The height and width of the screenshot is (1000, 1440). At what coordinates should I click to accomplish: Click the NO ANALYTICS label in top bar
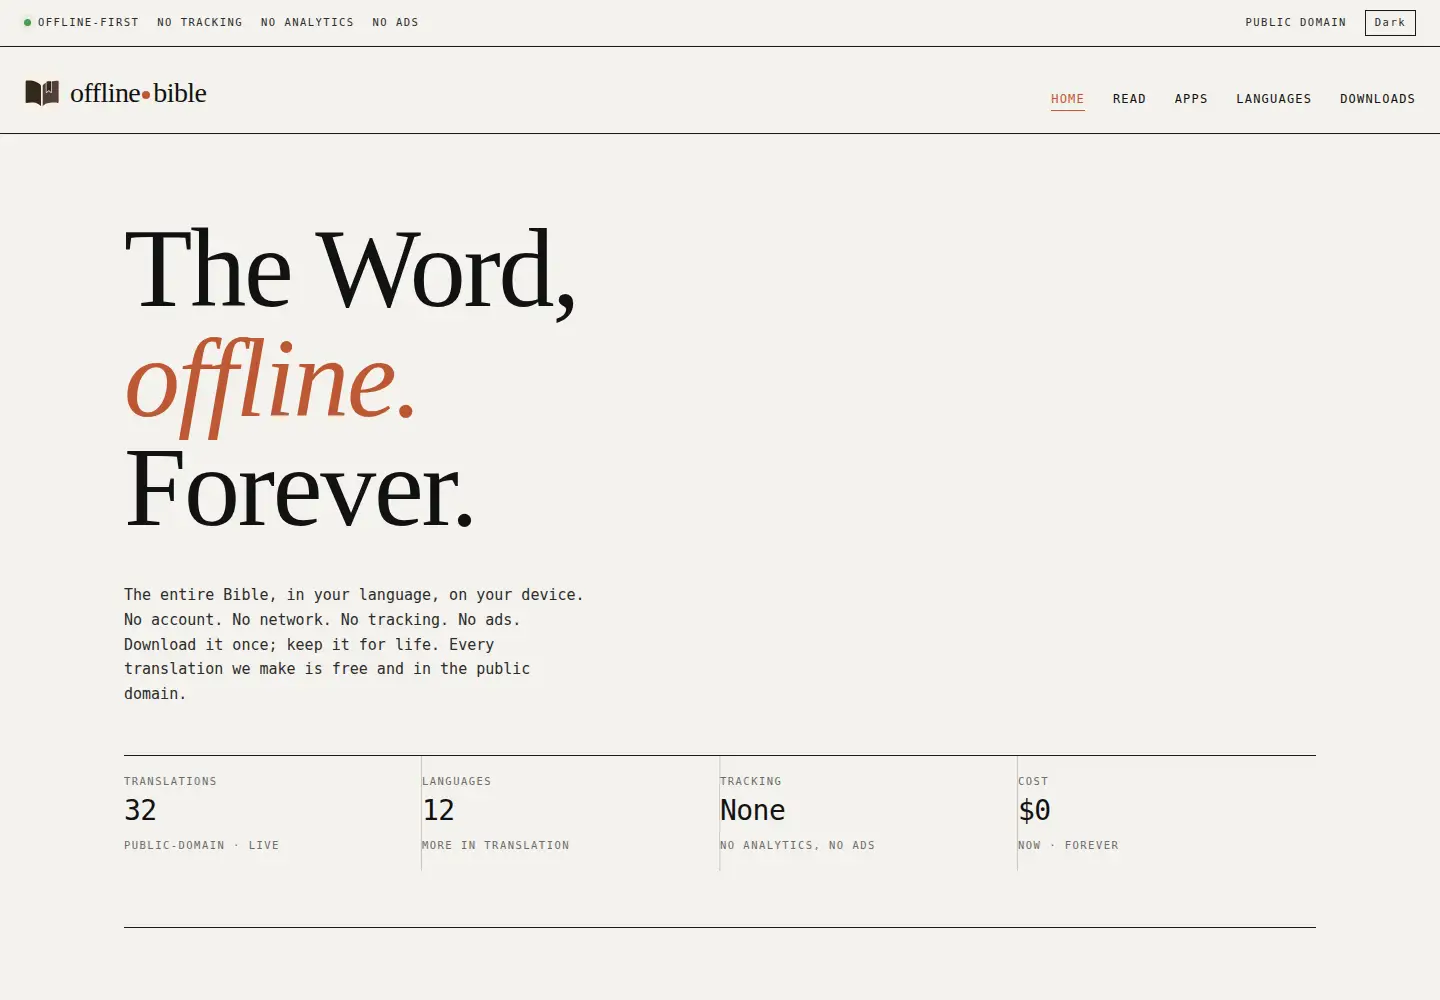[307, 22]
